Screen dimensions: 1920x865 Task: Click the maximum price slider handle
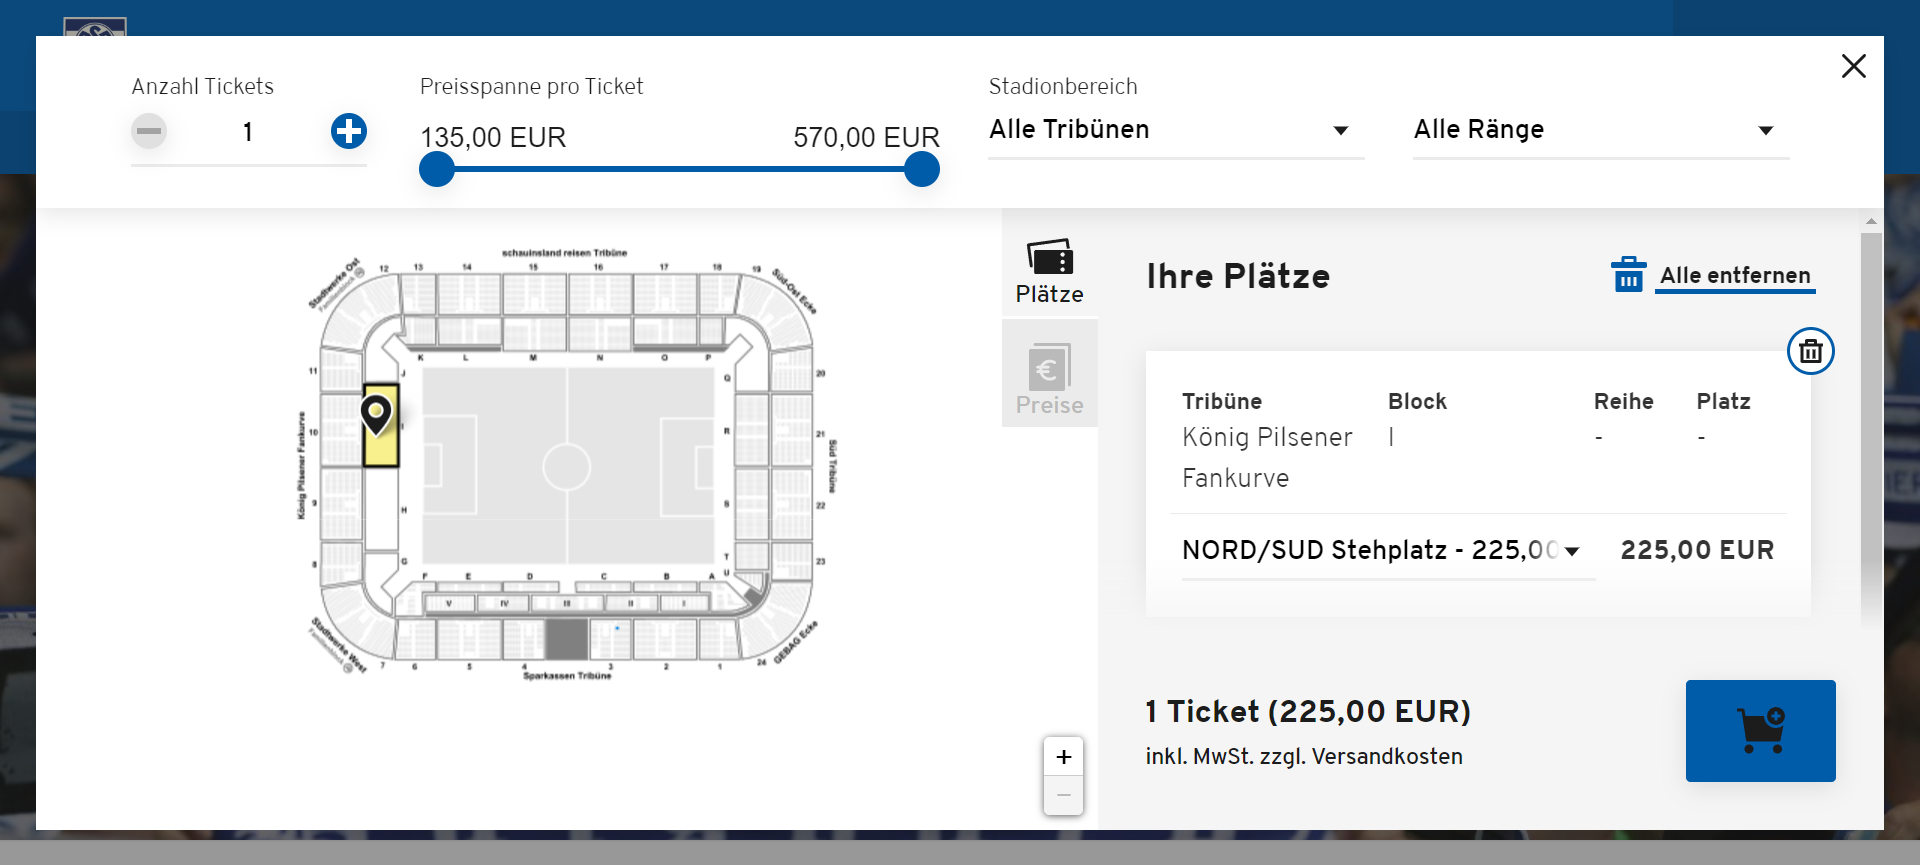[922, 169]
